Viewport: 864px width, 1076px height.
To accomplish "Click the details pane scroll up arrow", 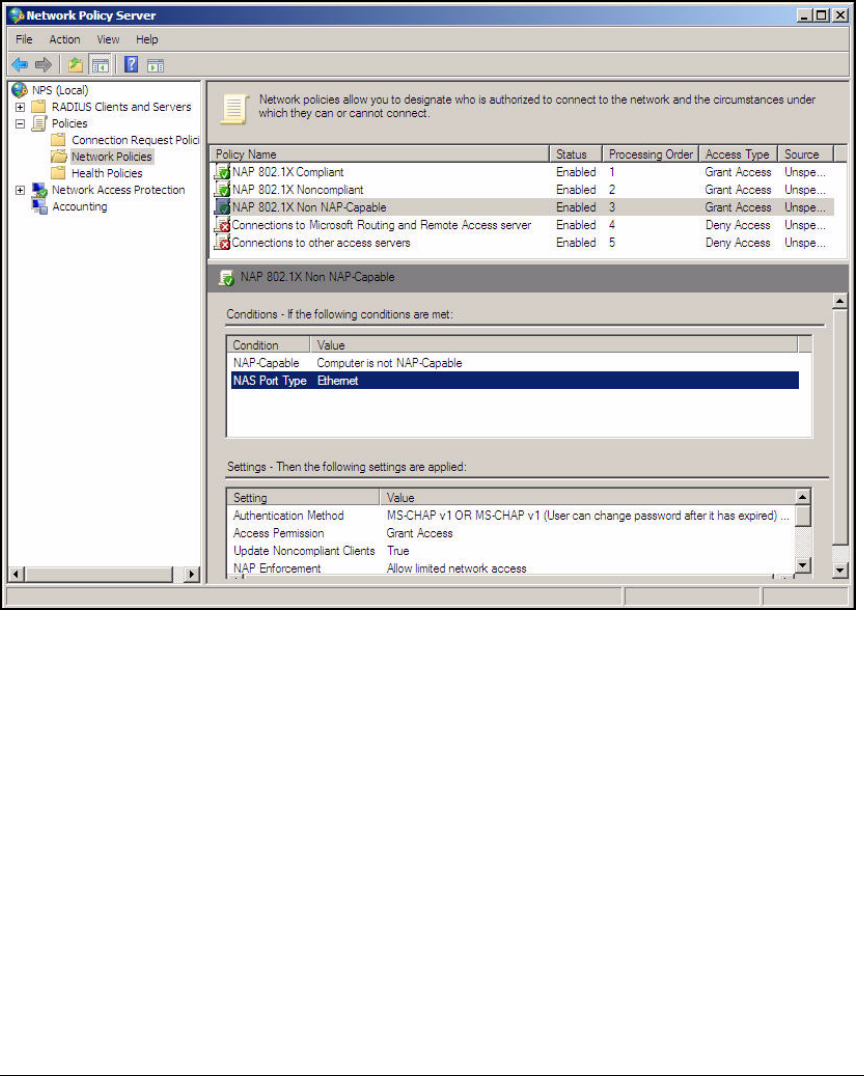I will 840,301.
